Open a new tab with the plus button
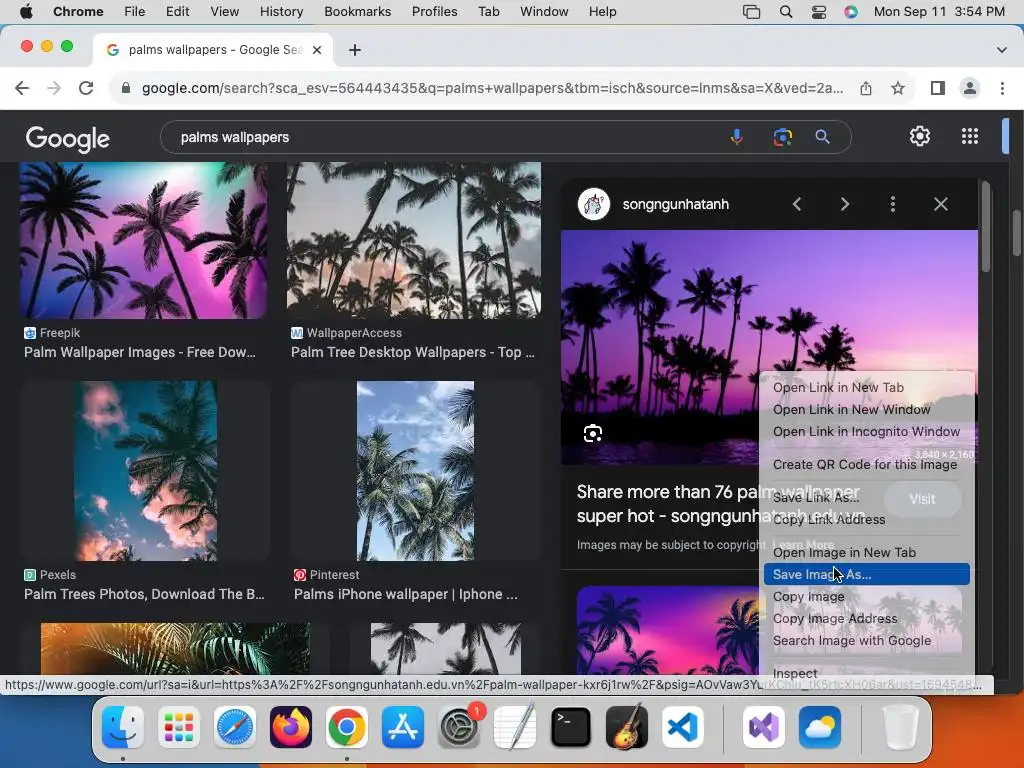The image size is (1024, 768). pyautogui.click(x=355, y=50)
